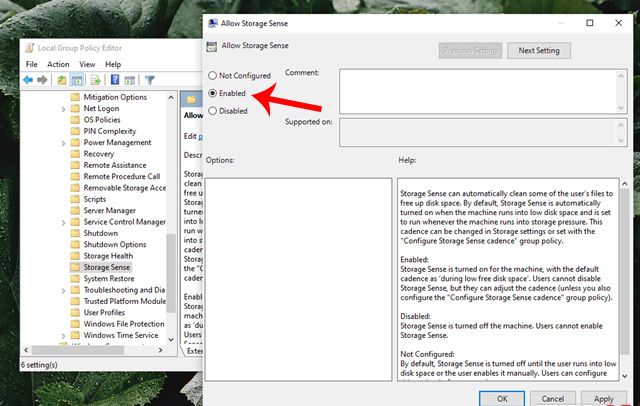Viewport: 640px width, 406px height.
Task: Click the System Restore folder icon
Action: [x=75, y=278]
